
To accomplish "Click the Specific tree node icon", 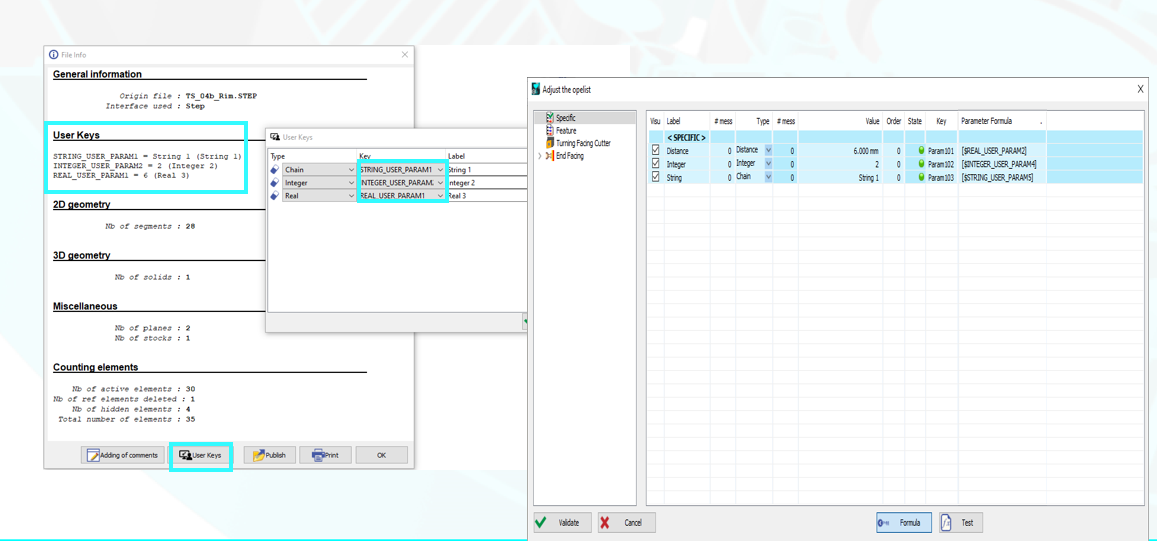I will pos(550,118).
